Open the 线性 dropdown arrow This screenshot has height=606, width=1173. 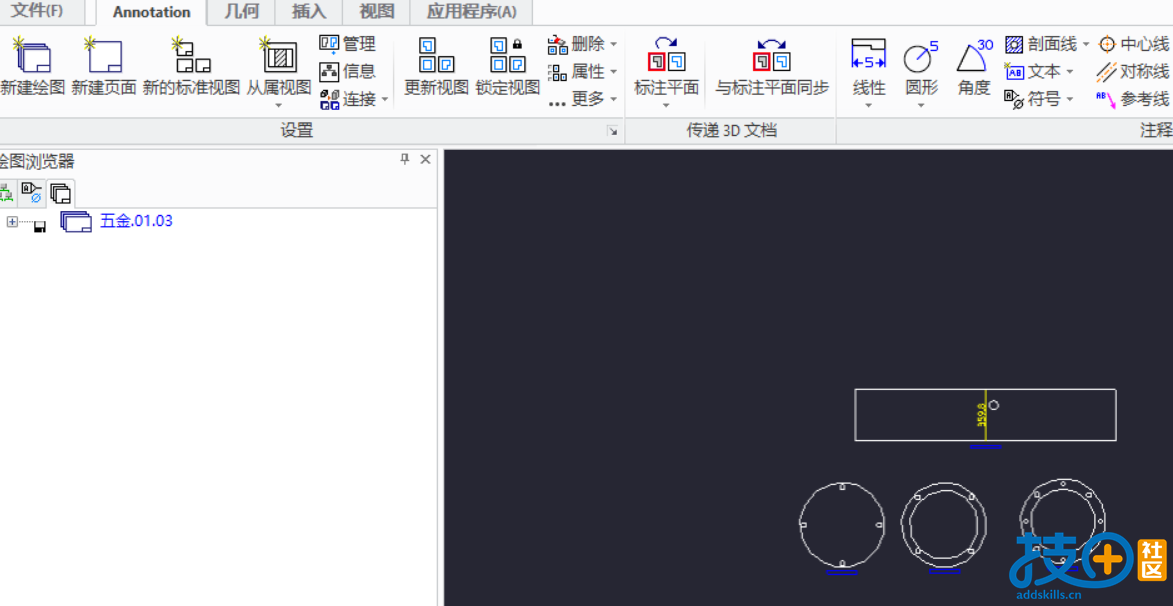pyautogui.click(x=869, y=105)
